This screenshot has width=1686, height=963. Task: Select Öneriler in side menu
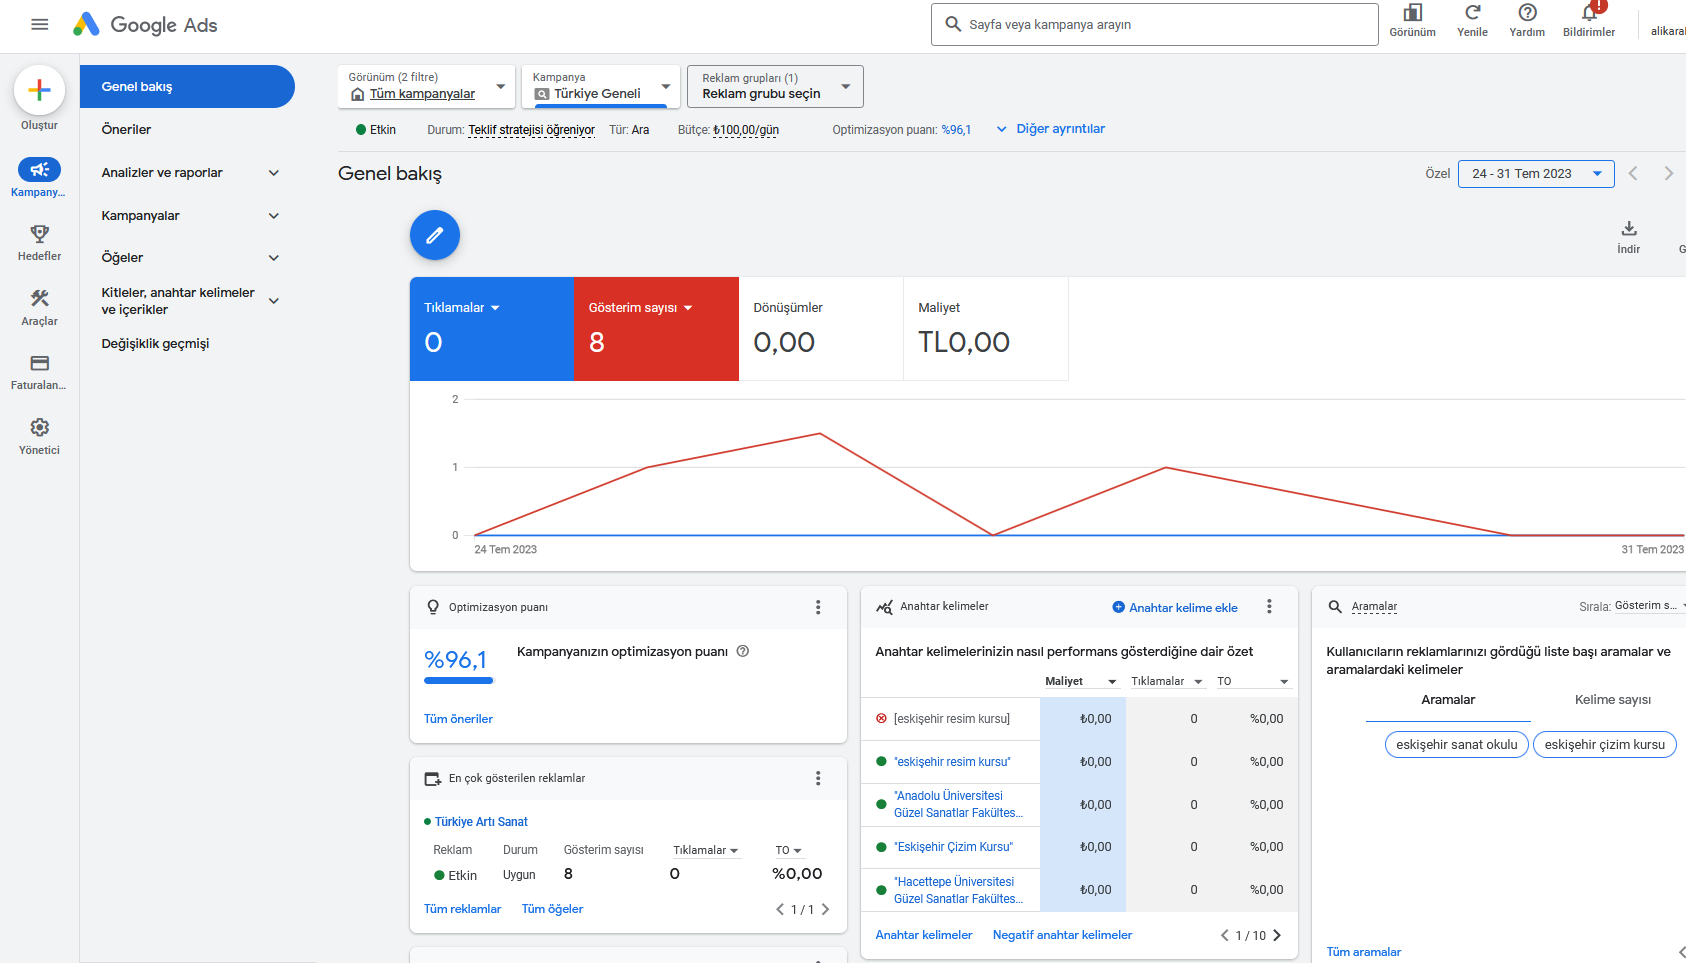point(127,129)
